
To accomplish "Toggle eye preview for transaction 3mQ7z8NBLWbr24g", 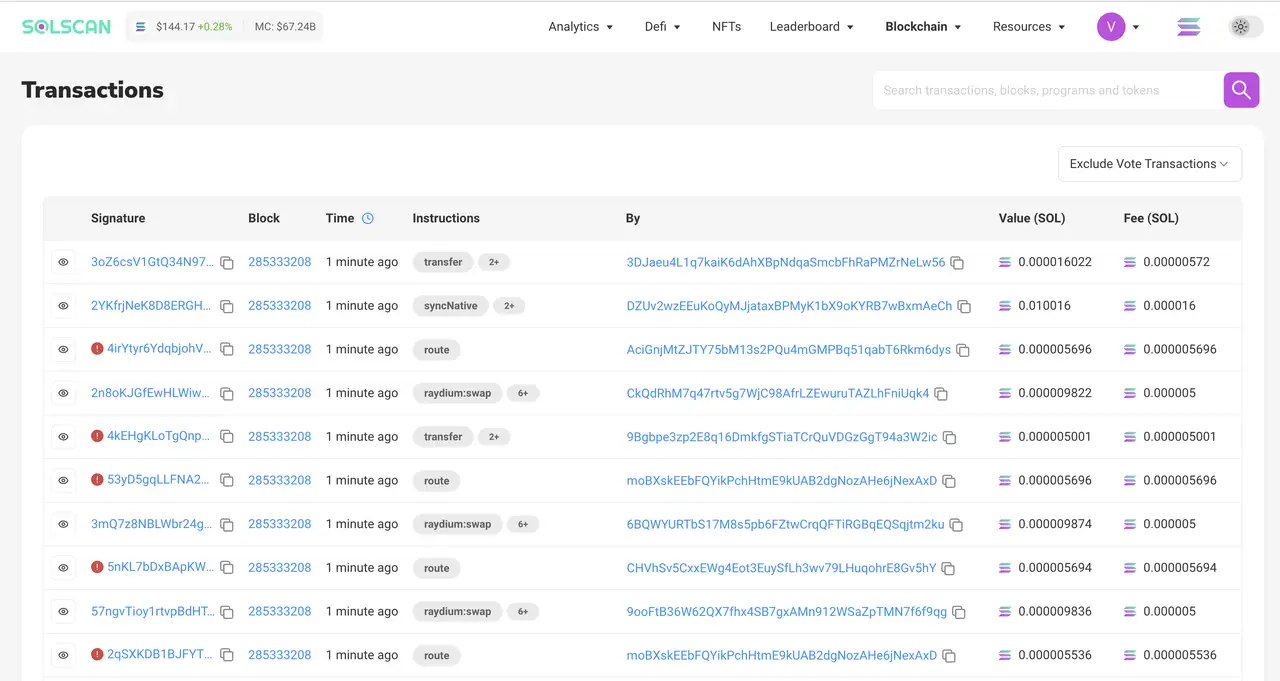I will pyautogui.click(x=63, y=524).
